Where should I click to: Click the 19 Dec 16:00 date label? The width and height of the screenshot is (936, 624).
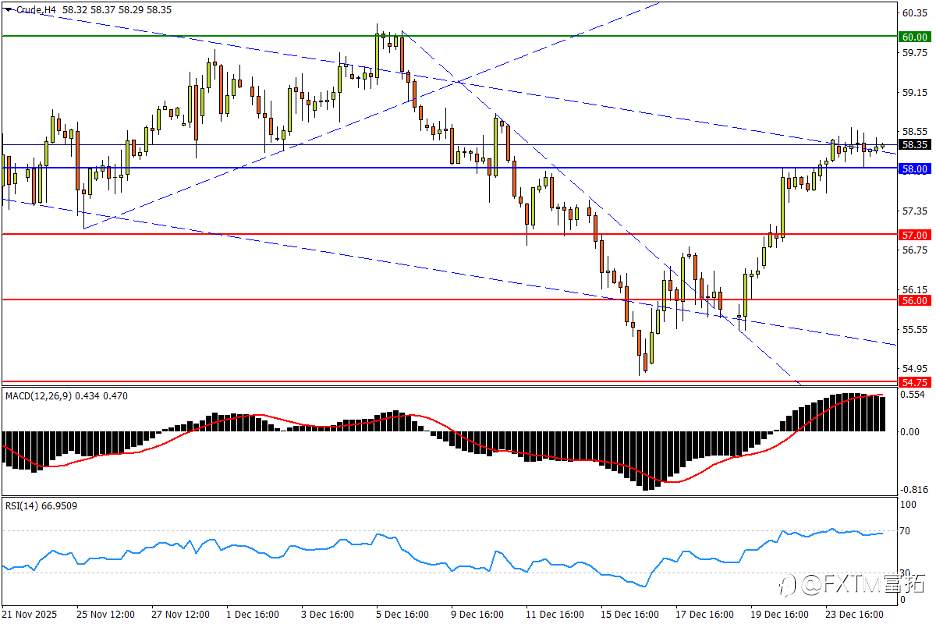click(779, 614)
